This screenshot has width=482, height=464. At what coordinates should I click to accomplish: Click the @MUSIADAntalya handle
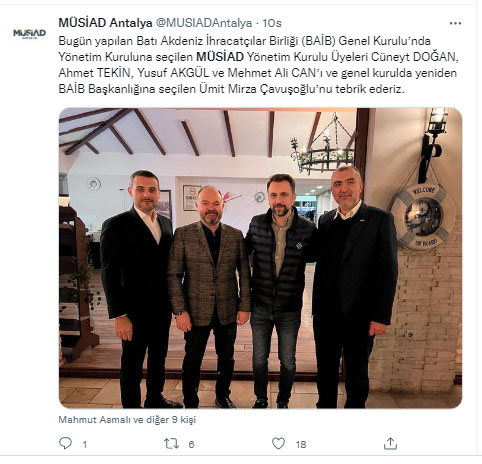click(x=204, y=23)
